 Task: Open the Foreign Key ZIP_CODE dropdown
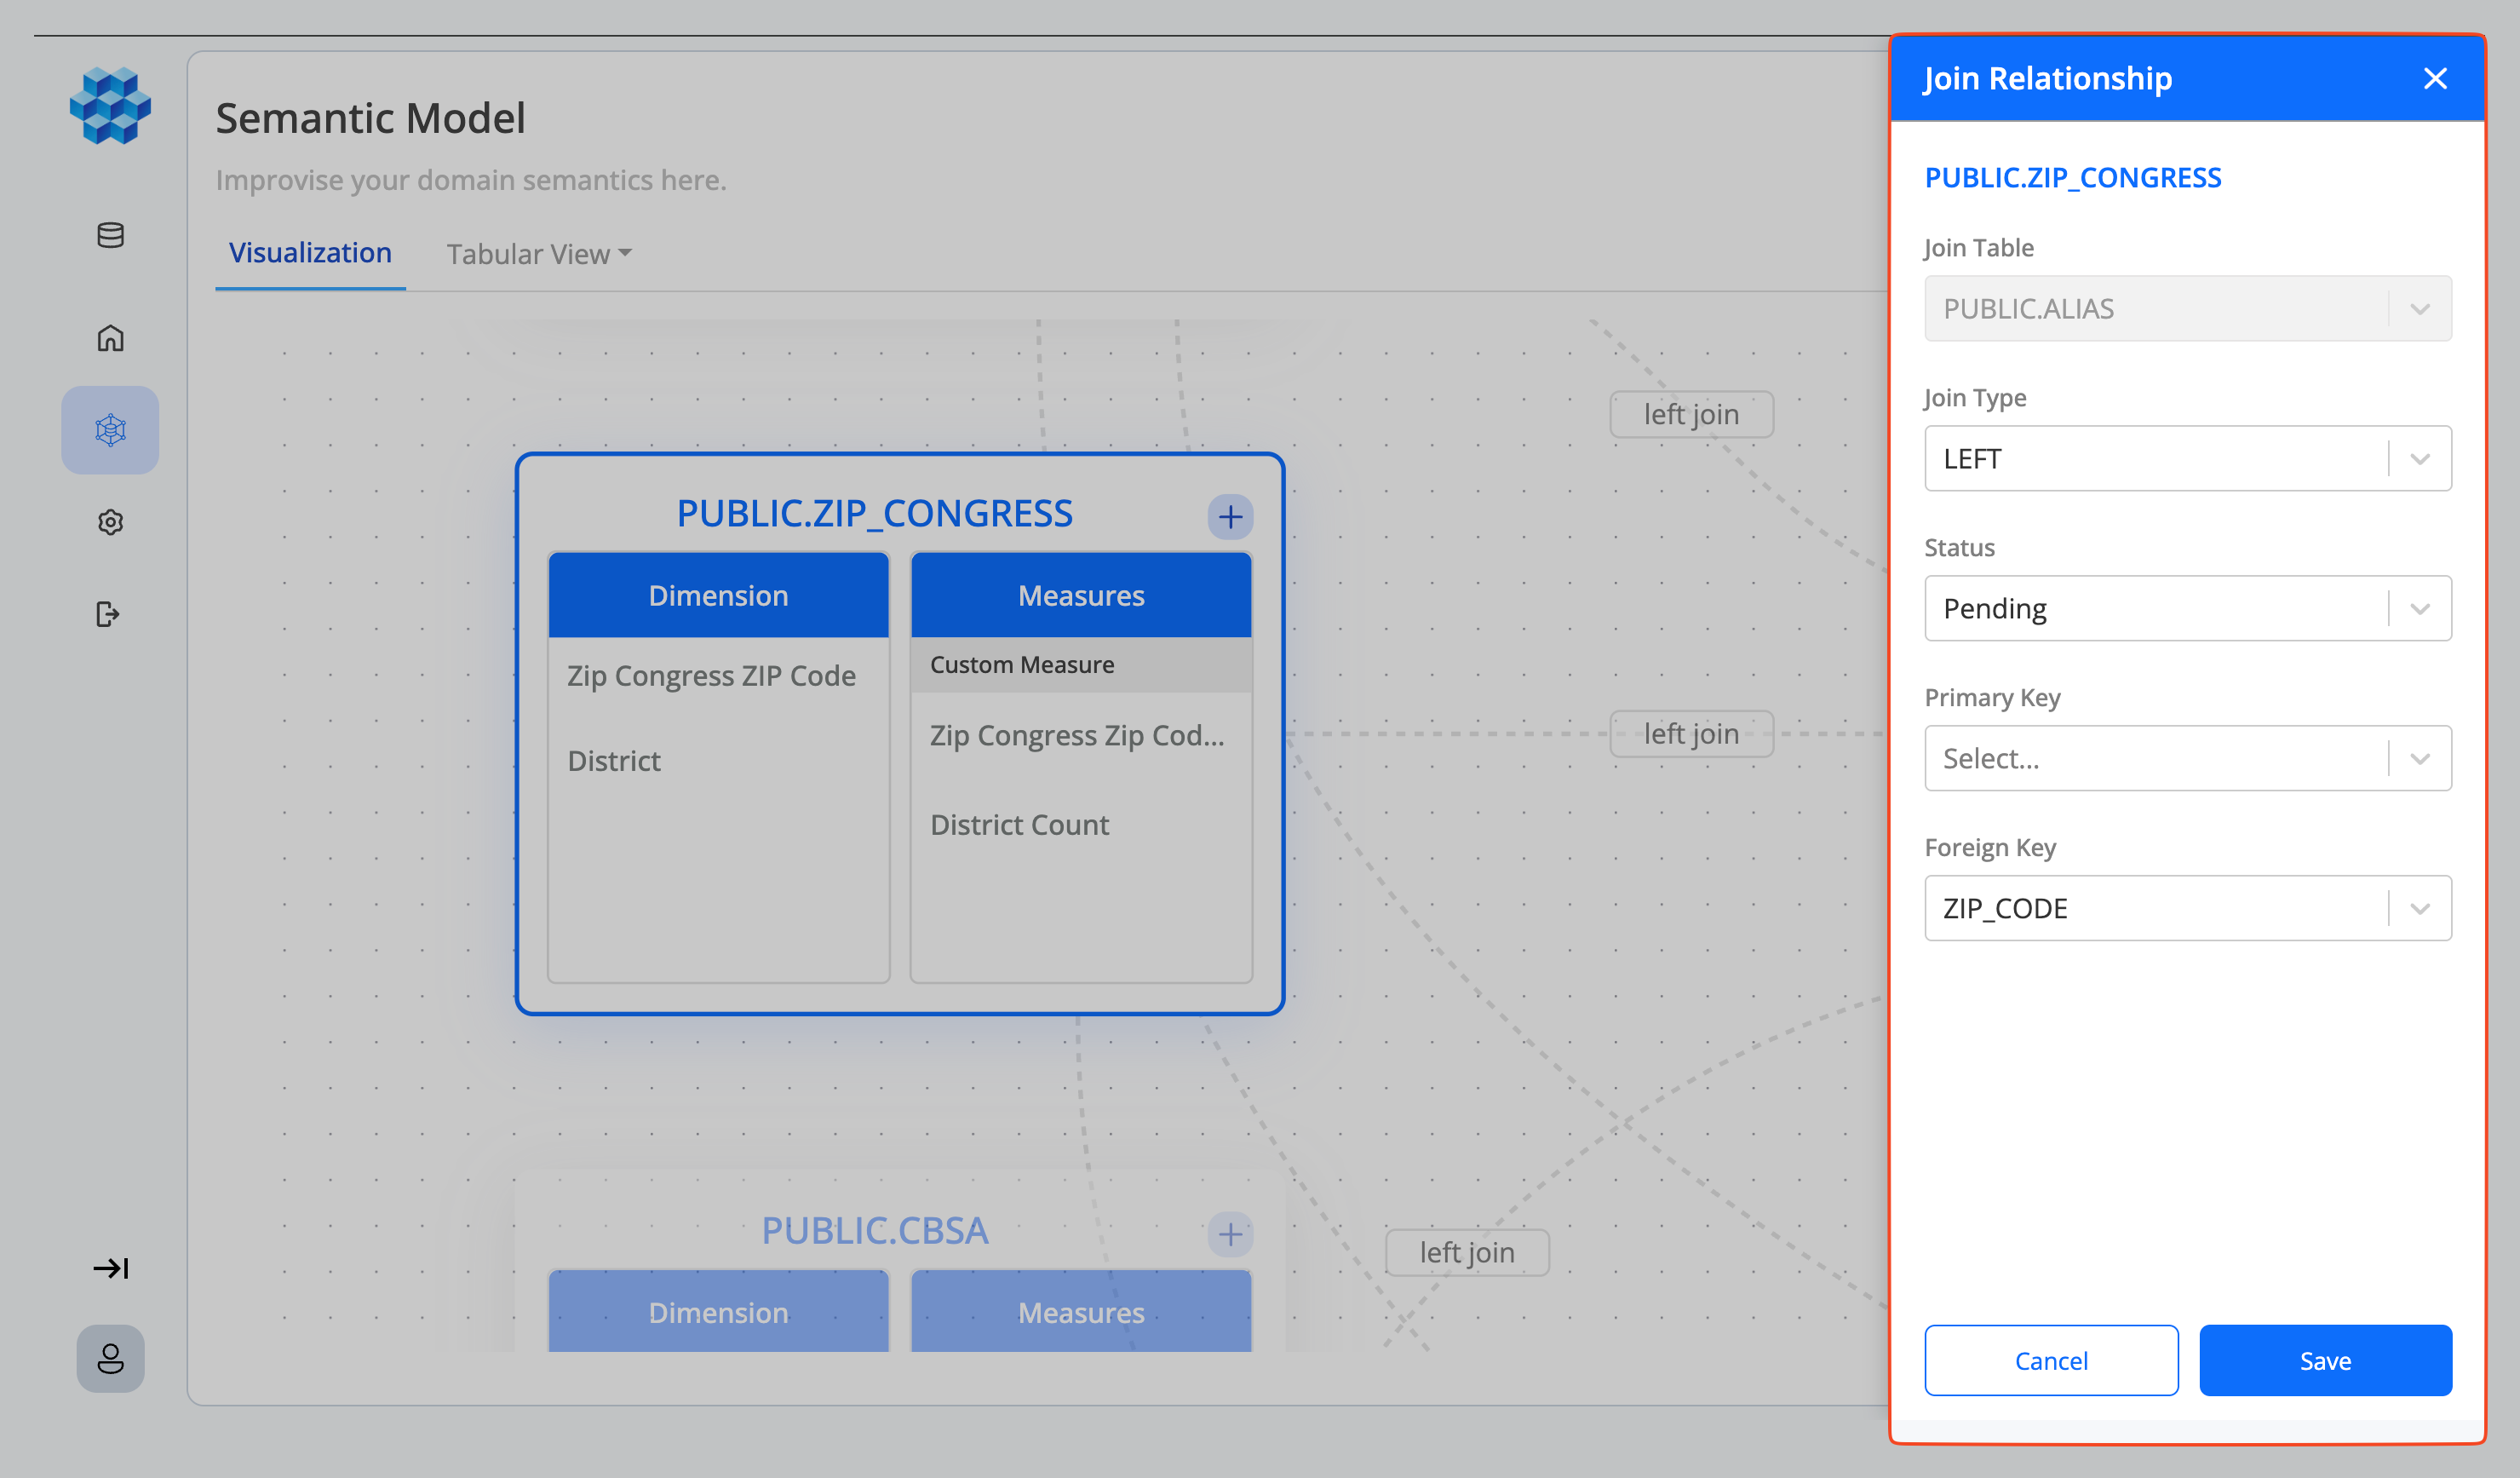(x=2187, y=908)
